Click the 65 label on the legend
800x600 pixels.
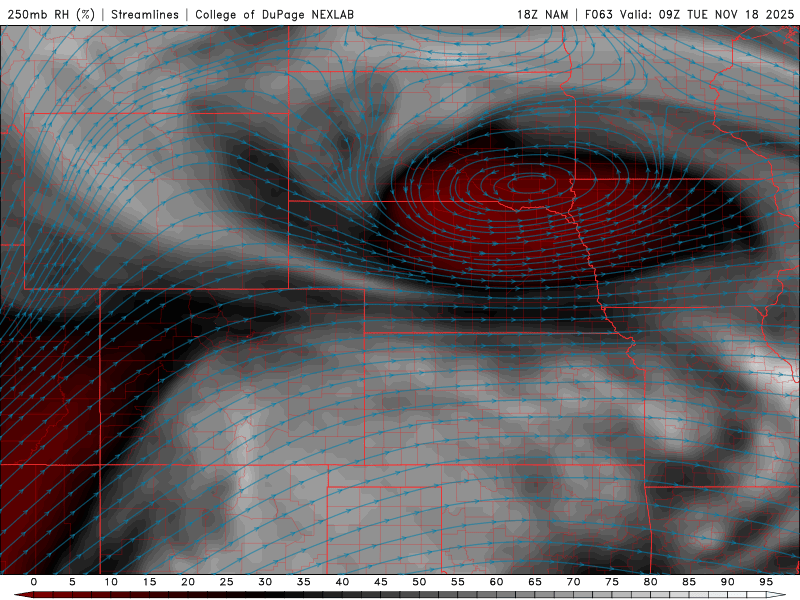click(535, 582)
